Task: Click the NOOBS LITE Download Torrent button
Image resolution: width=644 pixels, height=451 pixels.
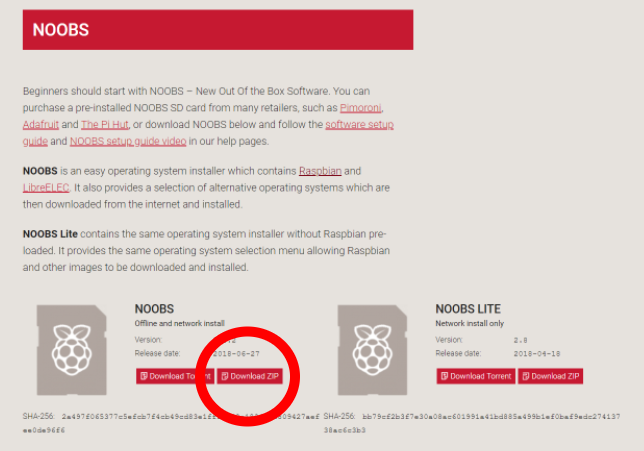Action: coord(476,376)
